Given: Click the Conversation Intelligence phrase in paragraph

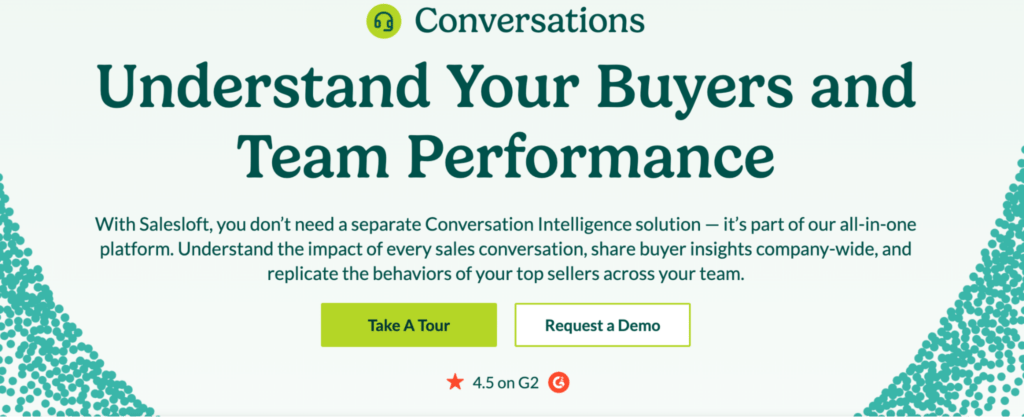Looking at the screenshot, I should [x=524, y=224].
